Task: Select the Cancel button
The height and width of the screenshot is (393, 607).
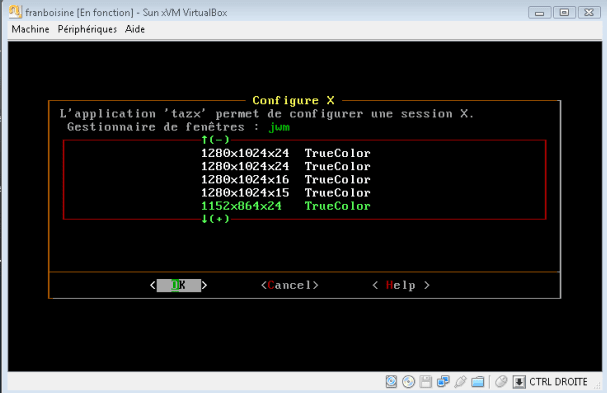Action: (x=290, y=285)
